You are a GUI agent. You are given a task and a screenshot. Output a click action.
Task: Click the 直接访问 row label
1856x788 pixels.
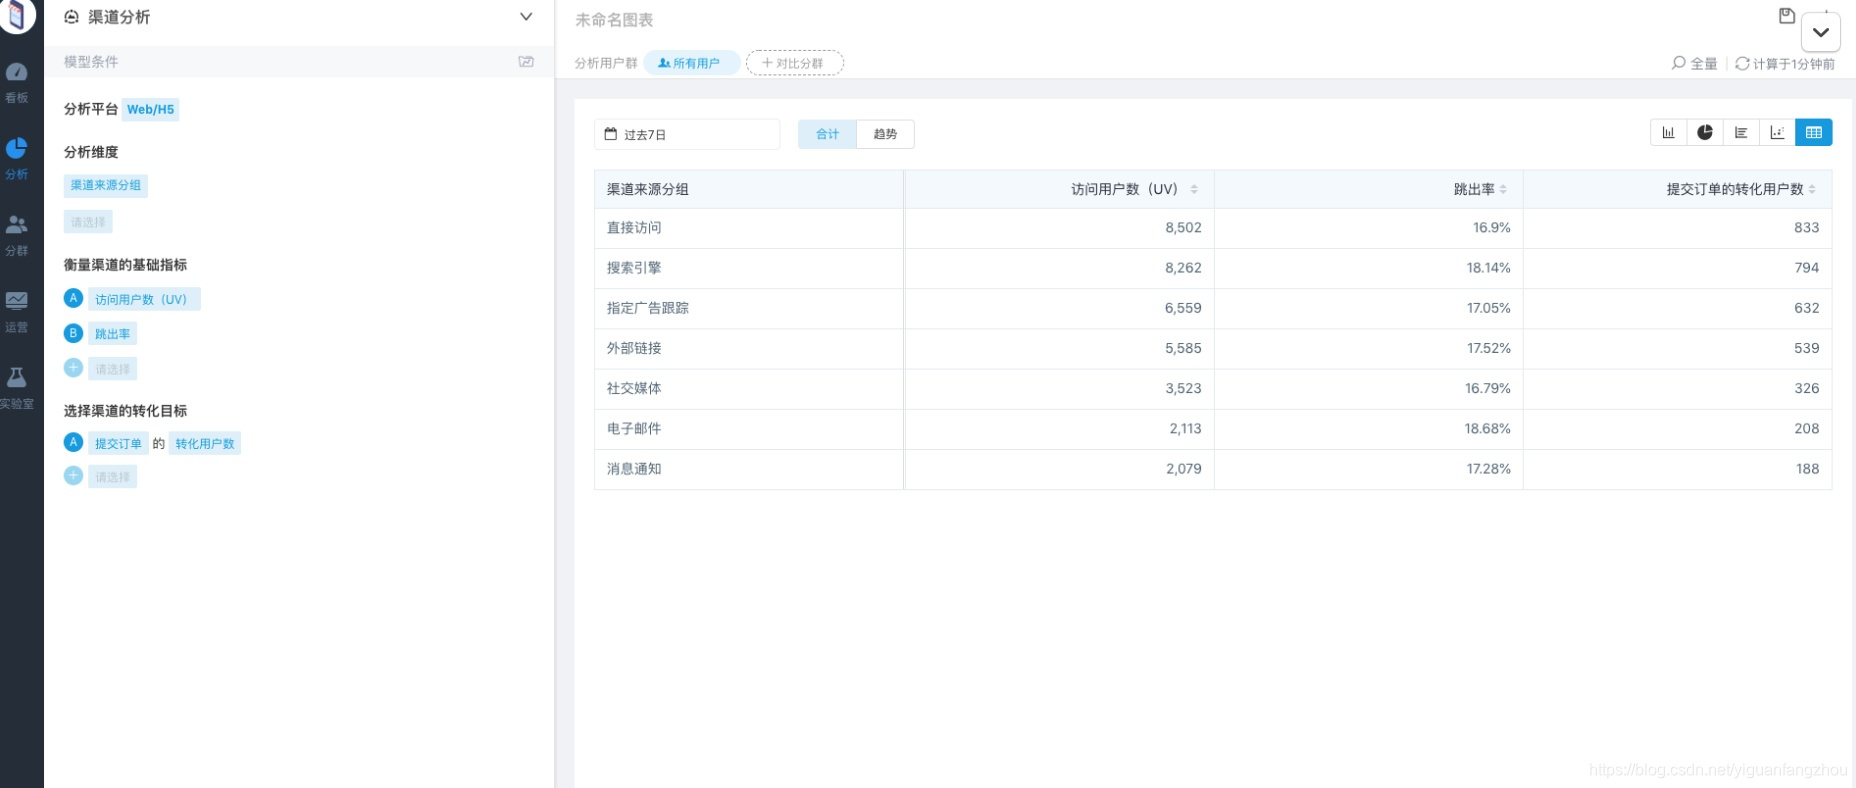click(634, 228)
